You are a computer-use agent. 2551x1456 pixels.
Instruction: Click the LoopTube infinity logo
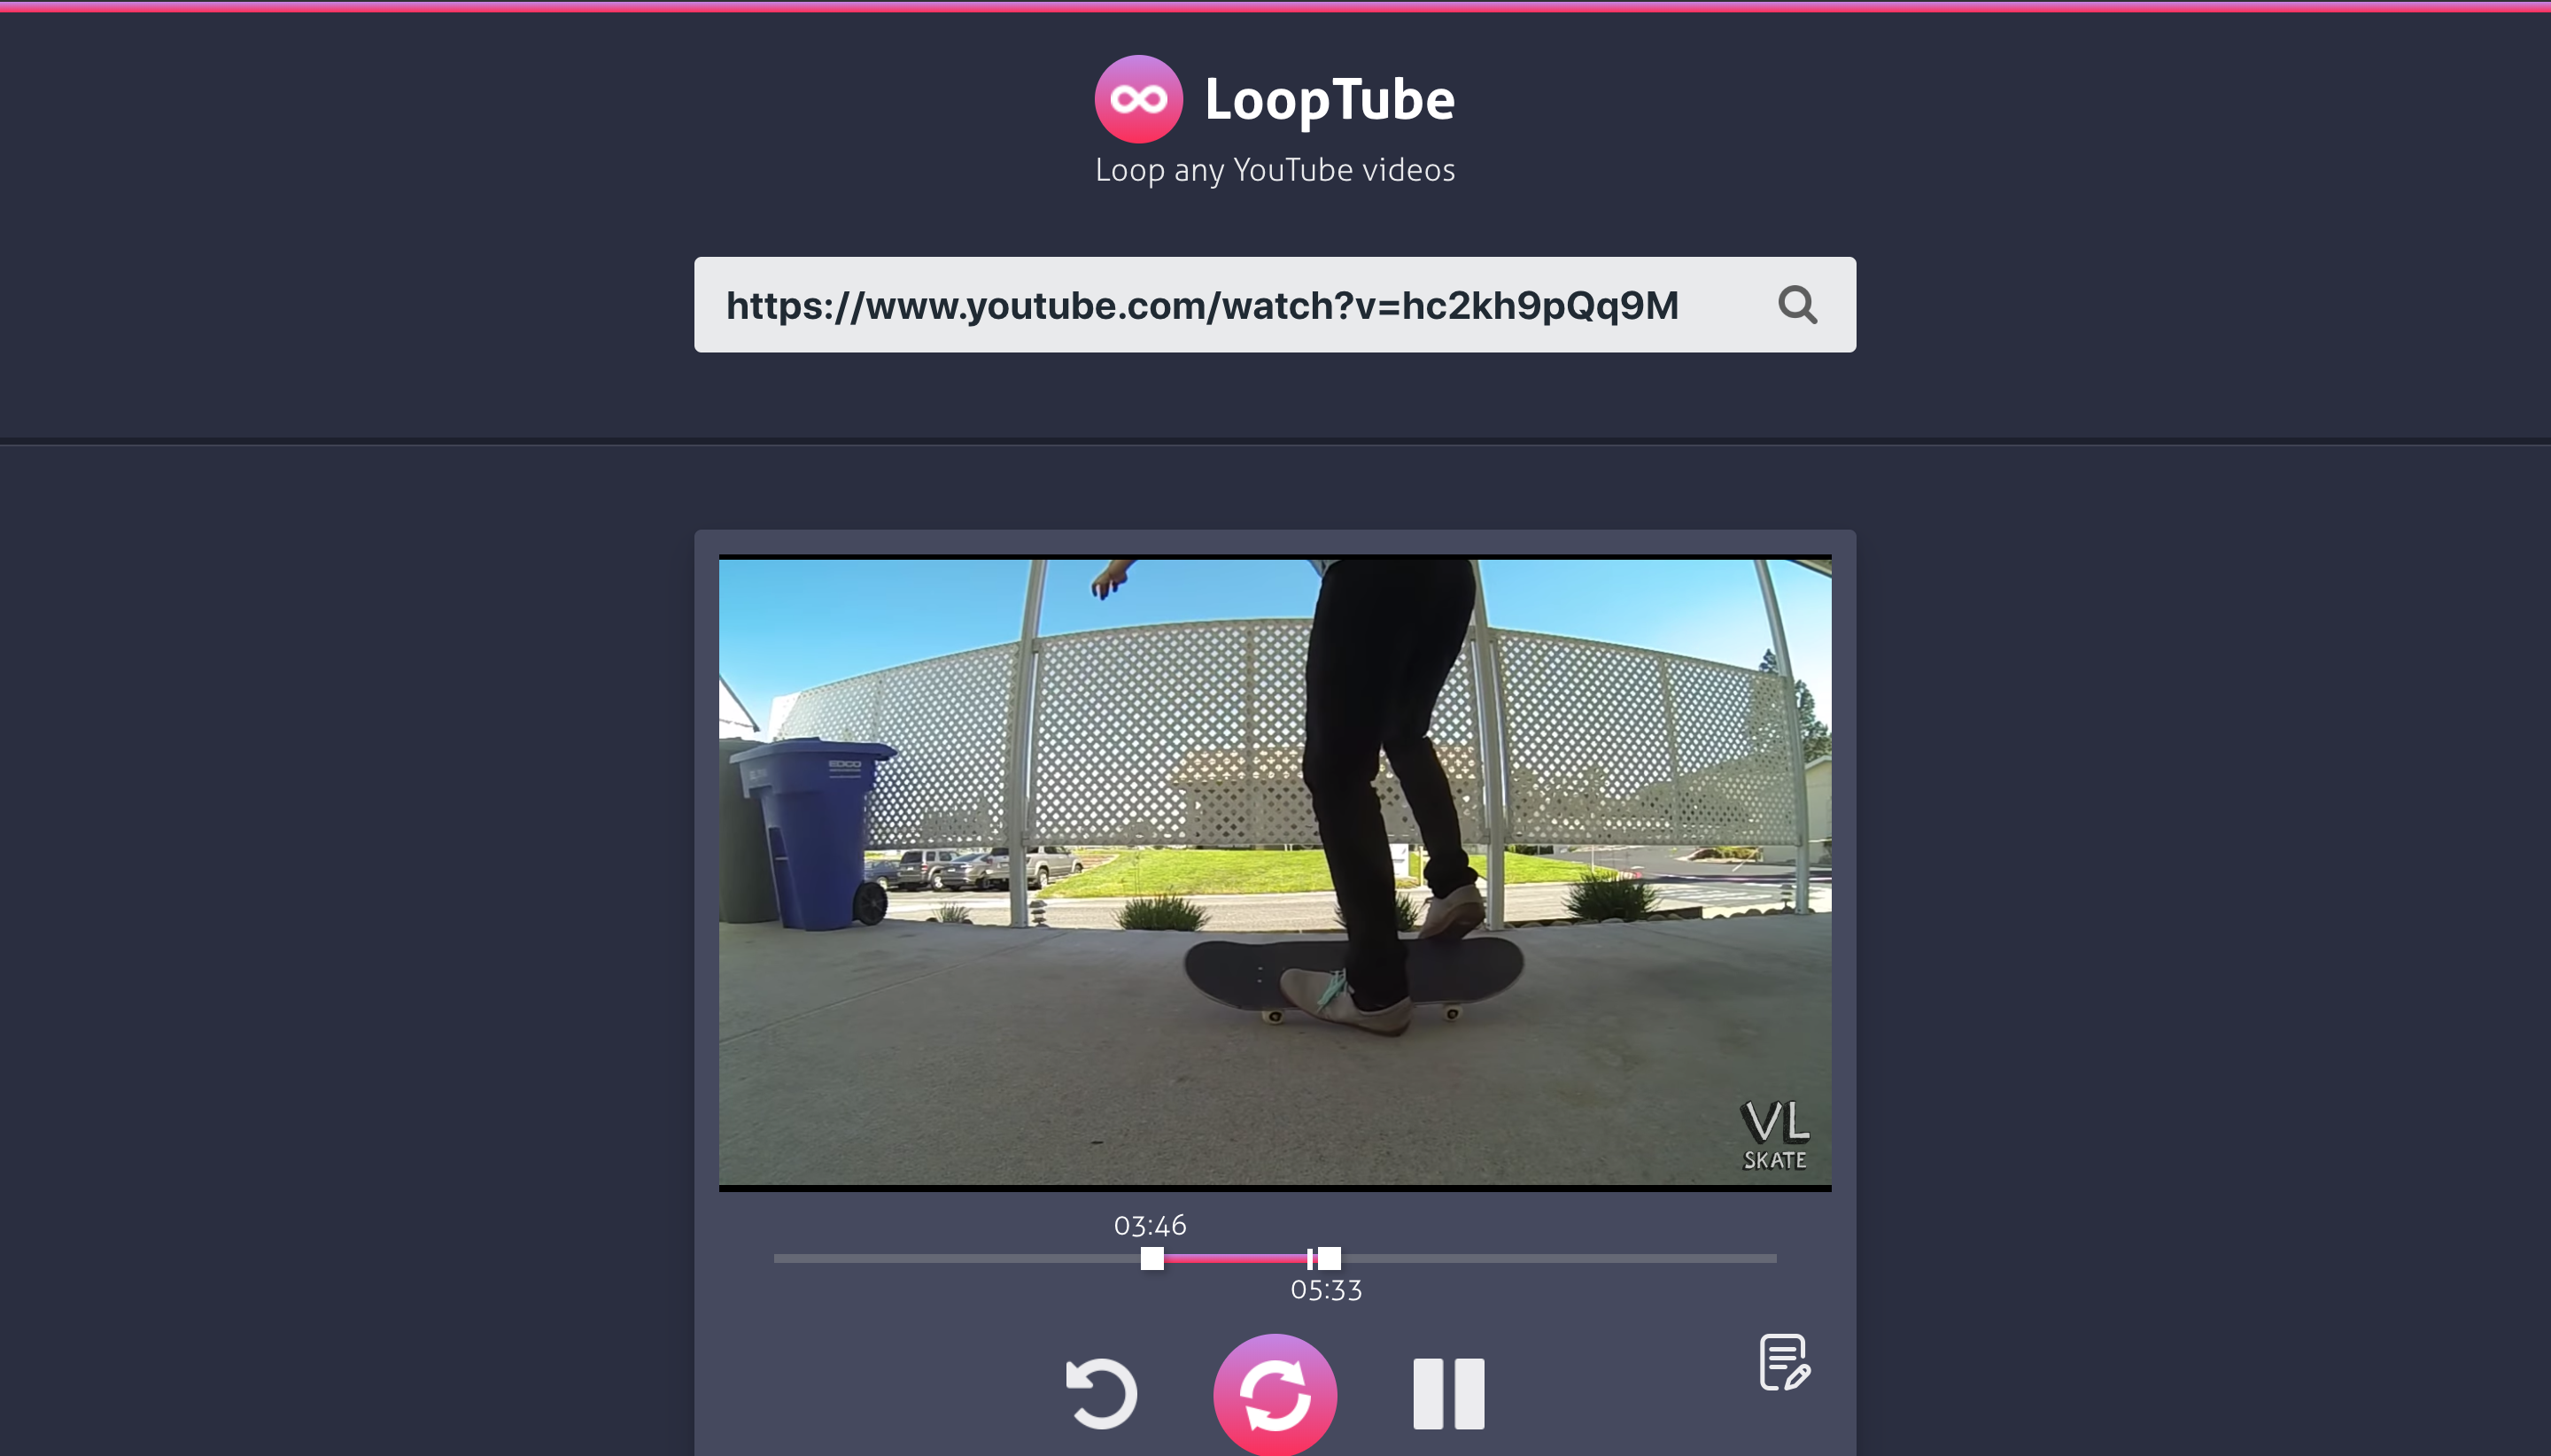coord(1139,97)
